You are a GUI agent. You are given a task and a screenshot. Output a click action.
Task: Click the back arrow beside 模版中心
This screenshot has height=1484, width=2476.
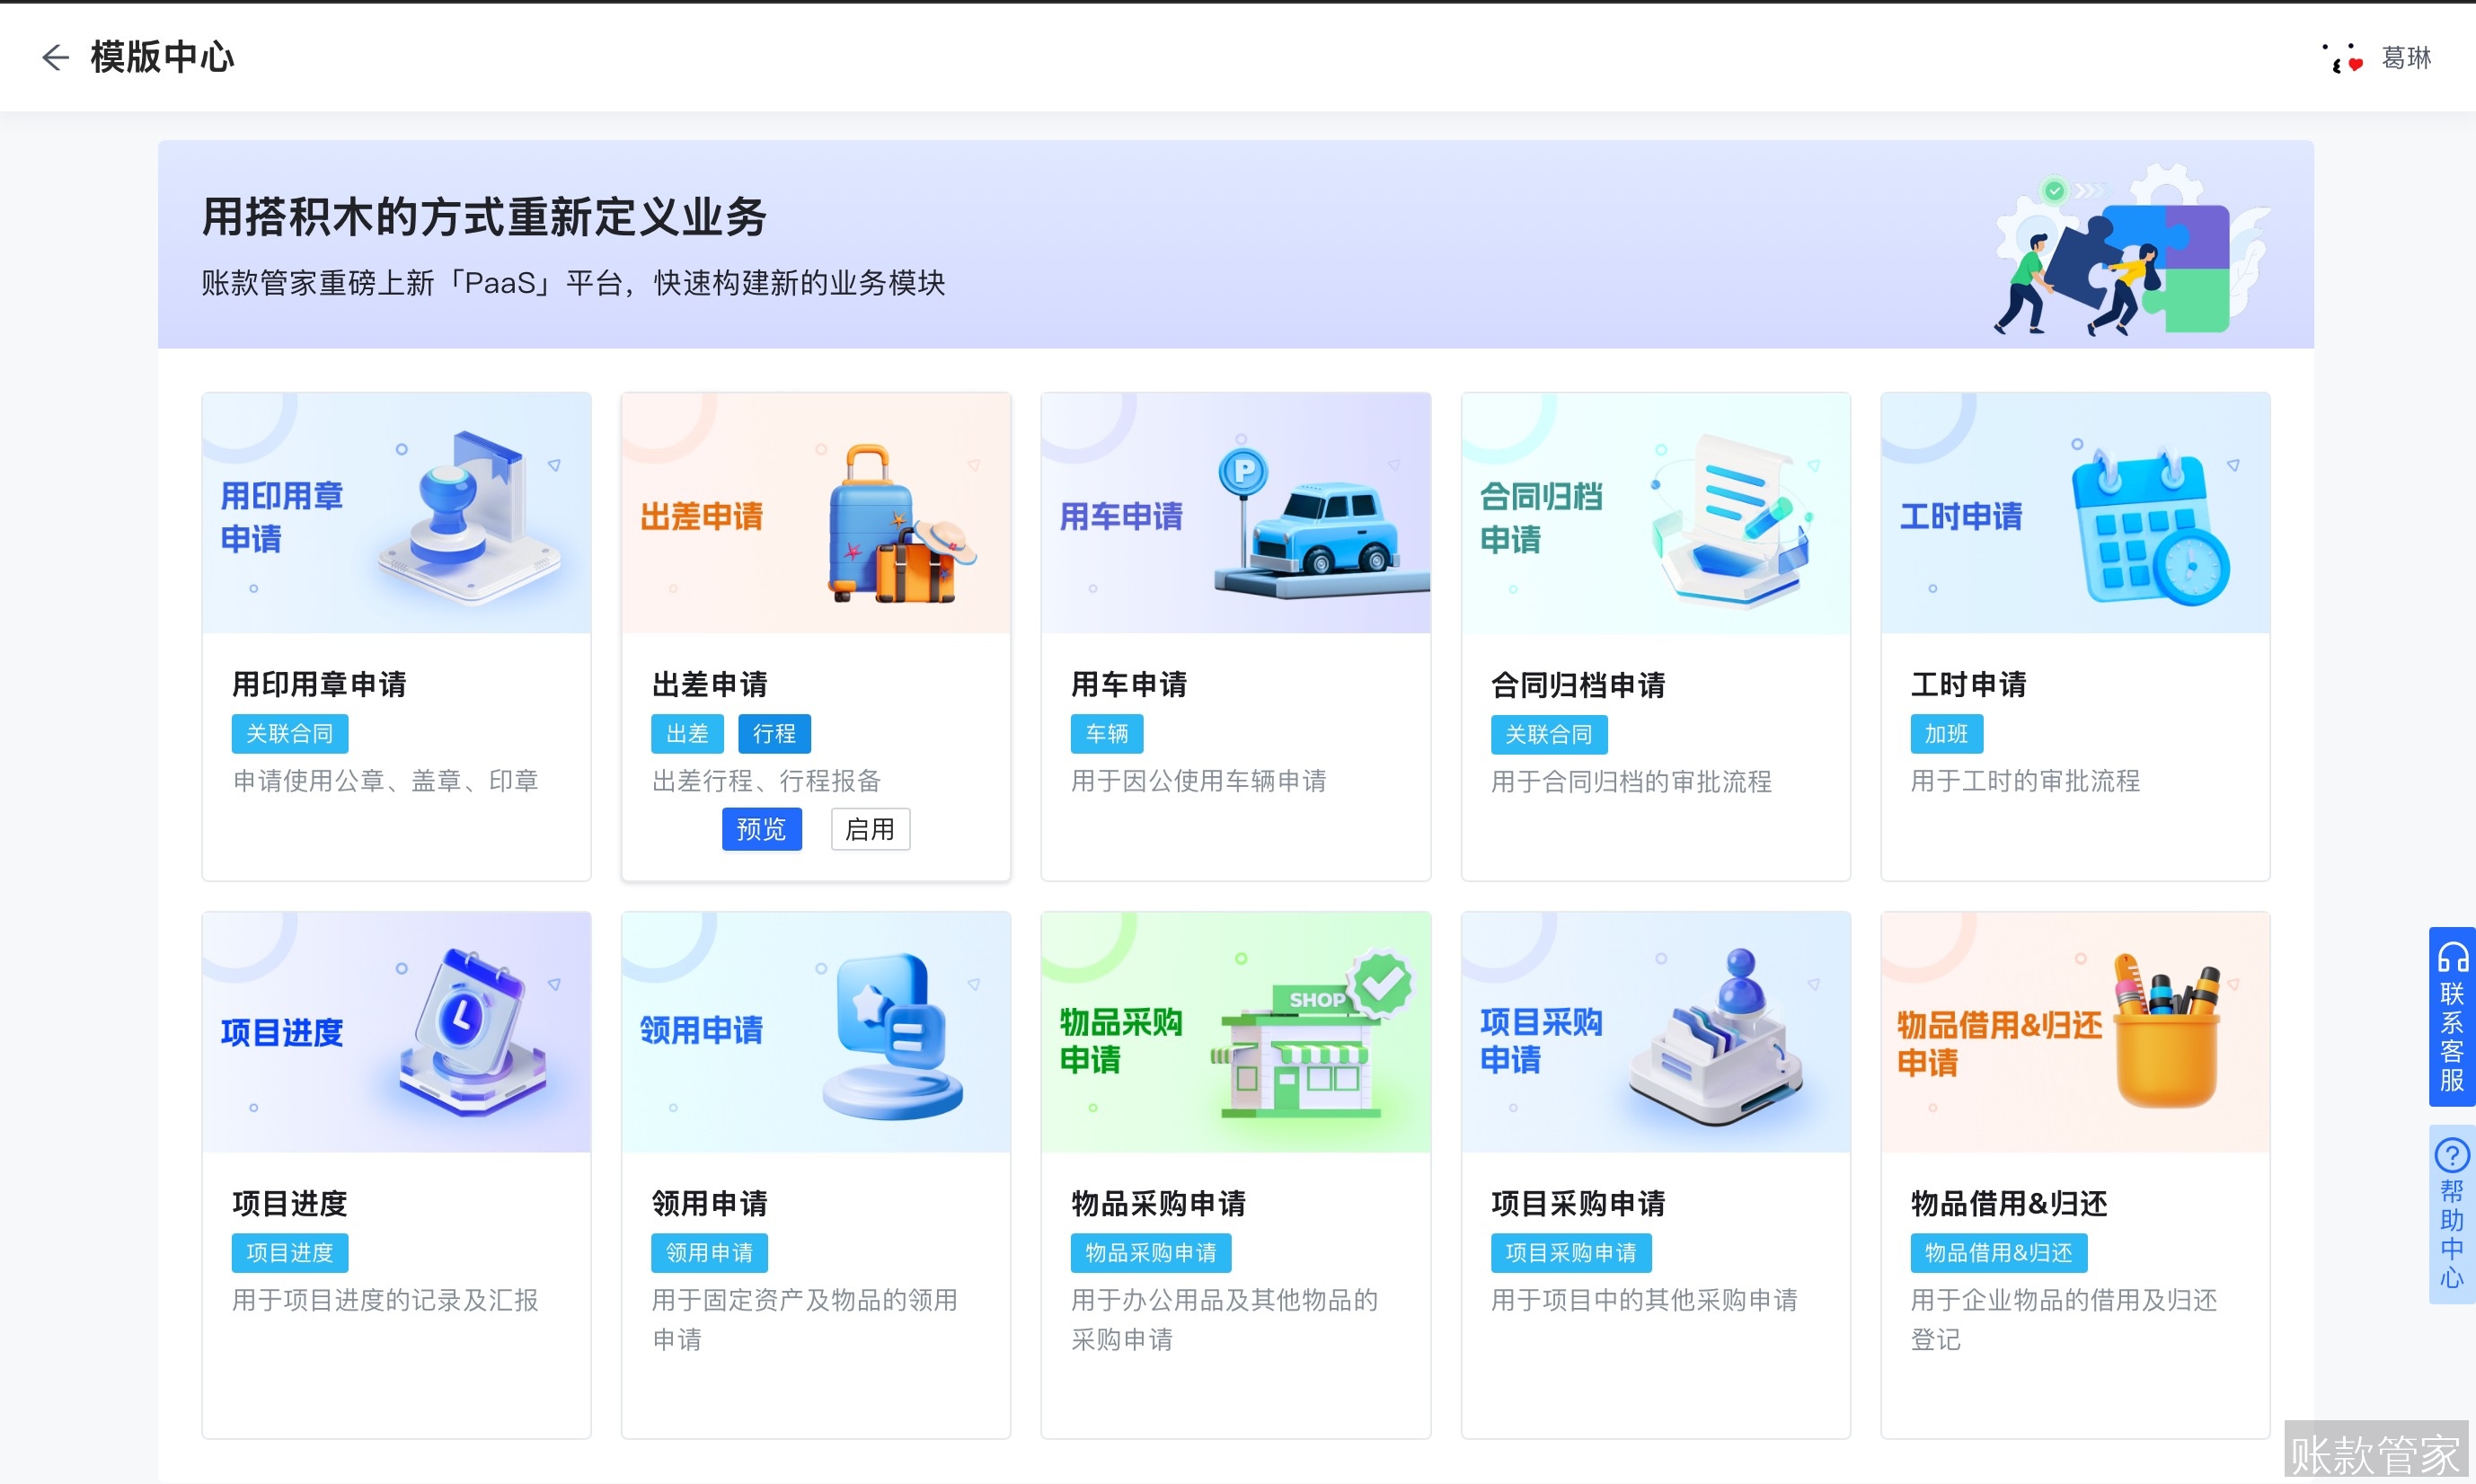click(x=55, y=57)
